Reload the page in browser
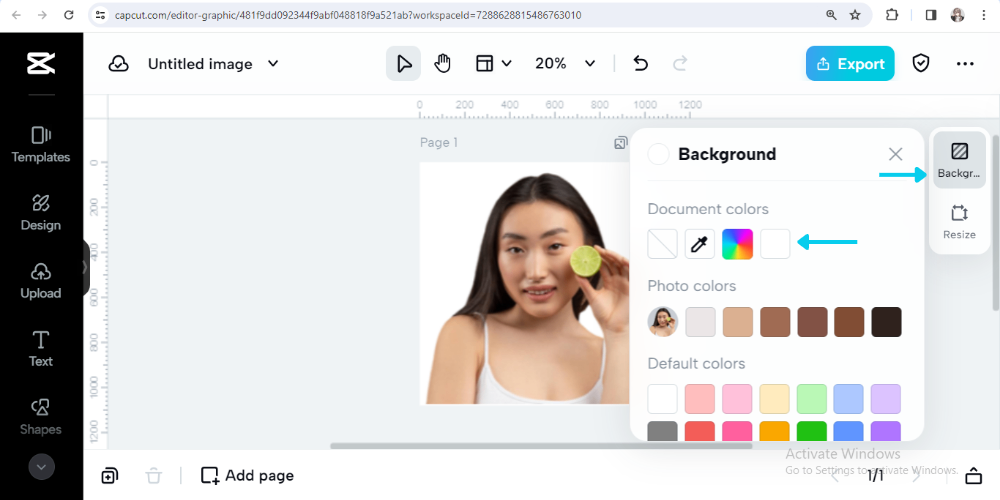This screenshot has width=1000, height=500. coord(69,15)
